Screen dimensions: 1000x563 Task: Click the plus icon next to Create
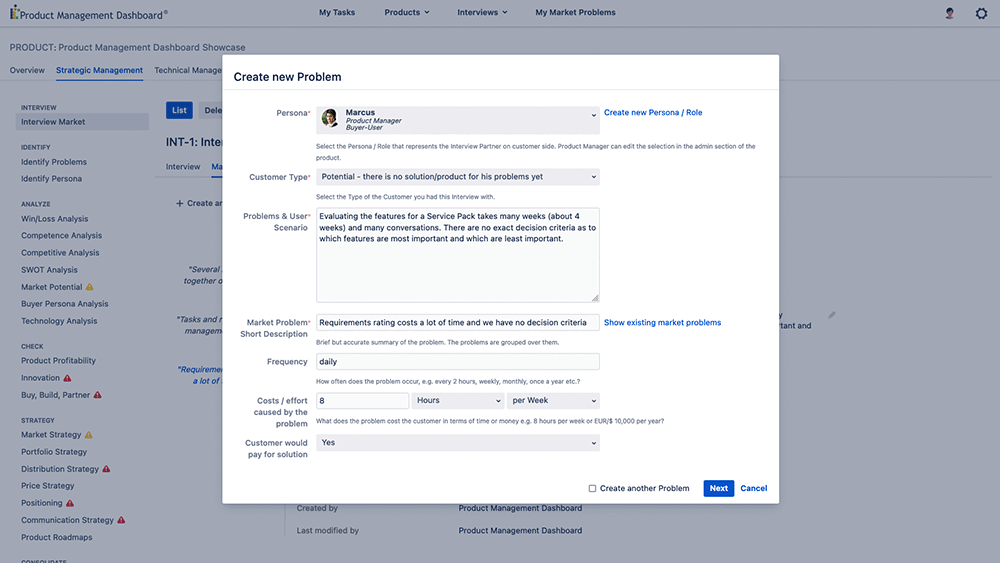pos(179,203)
